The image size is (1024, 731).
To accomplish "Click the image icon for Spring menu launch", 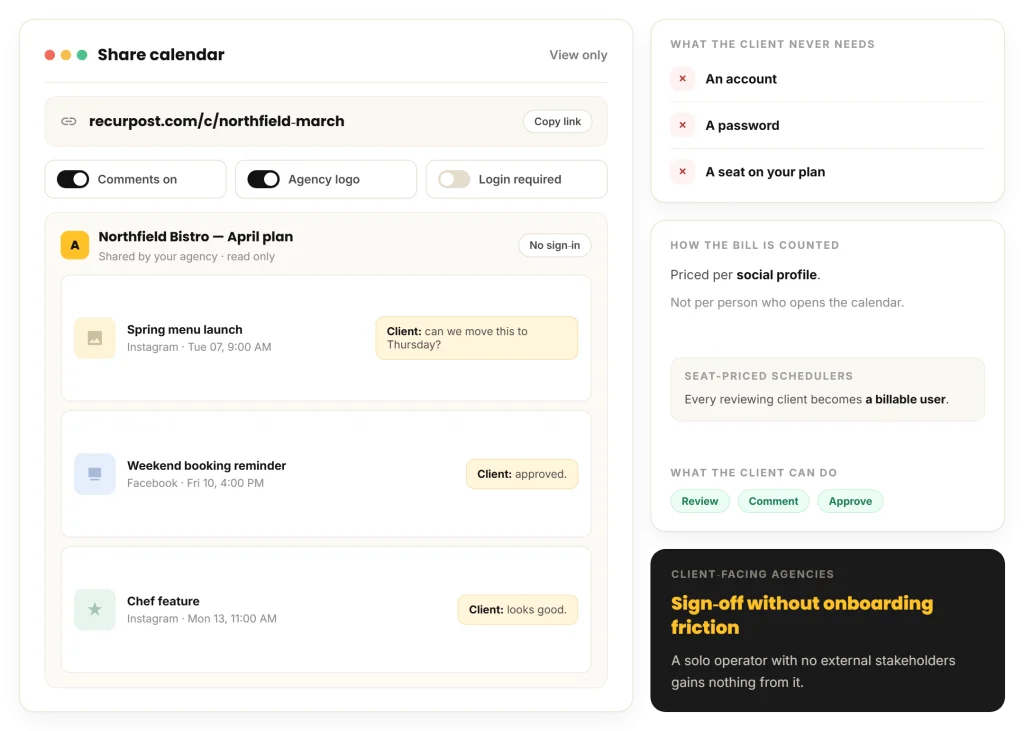I will click(95, 338).
